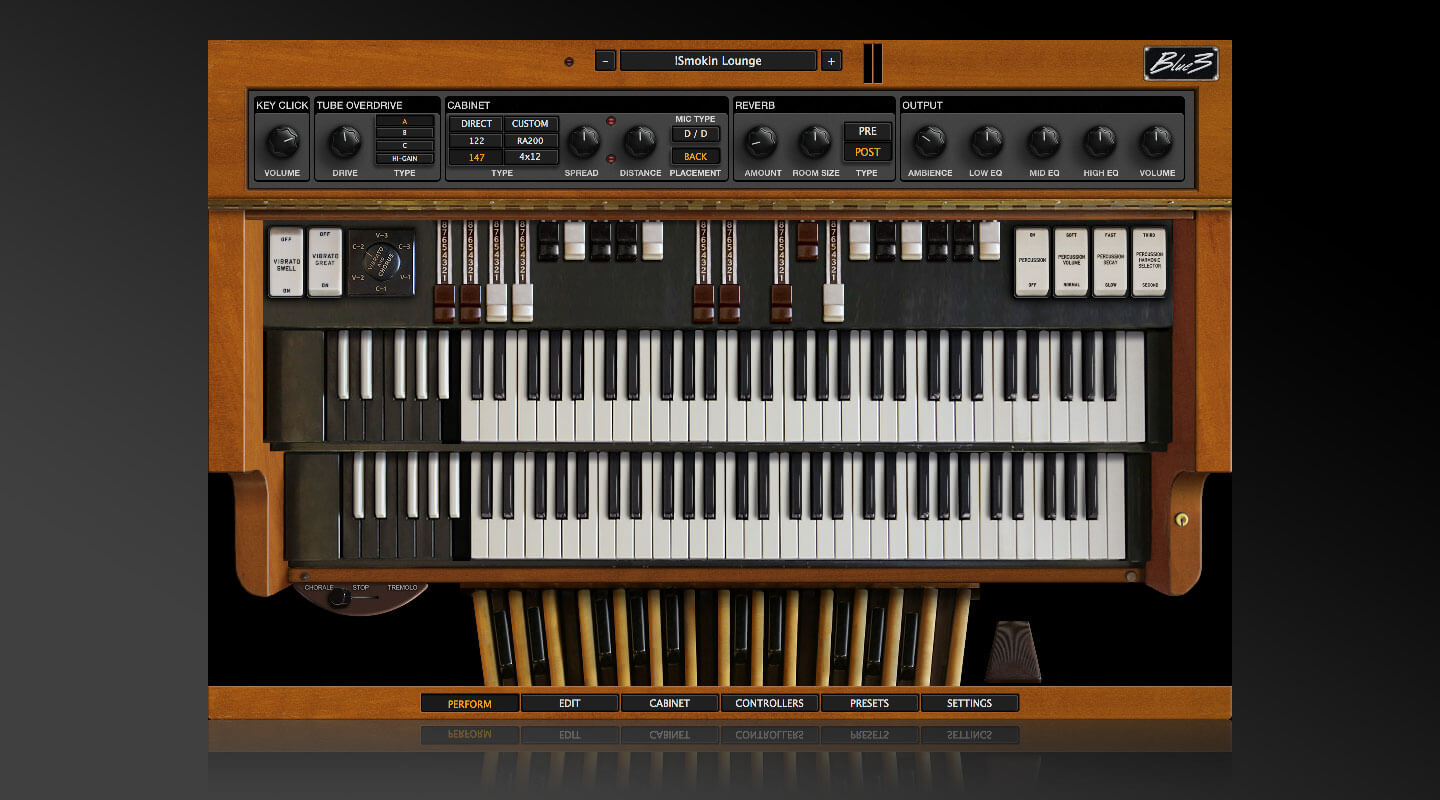Screen dimensions: 1440x800
Task: Go to next preset with plus button
Action: [x=831, y=61]
